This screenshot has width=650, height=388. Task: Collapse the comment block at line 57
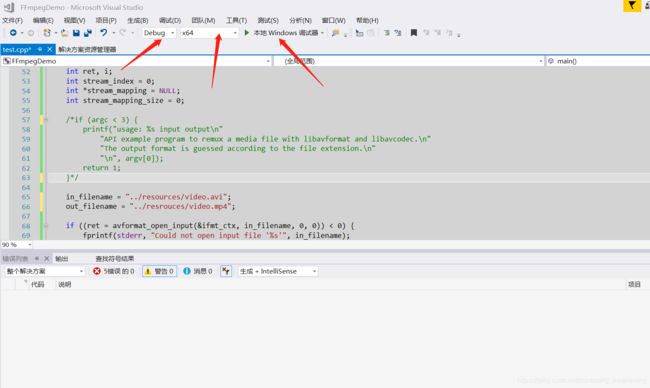tap(46, 120)
